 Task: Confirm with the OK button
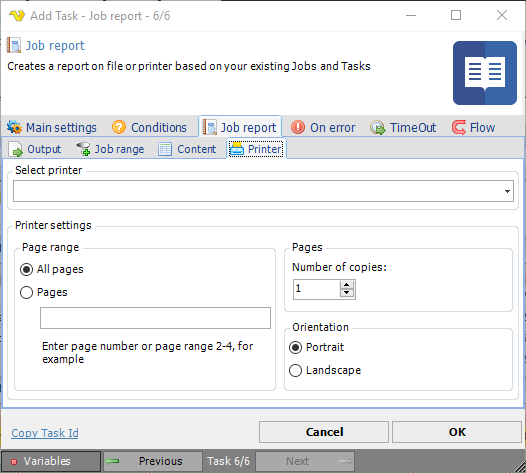(457, 432)
